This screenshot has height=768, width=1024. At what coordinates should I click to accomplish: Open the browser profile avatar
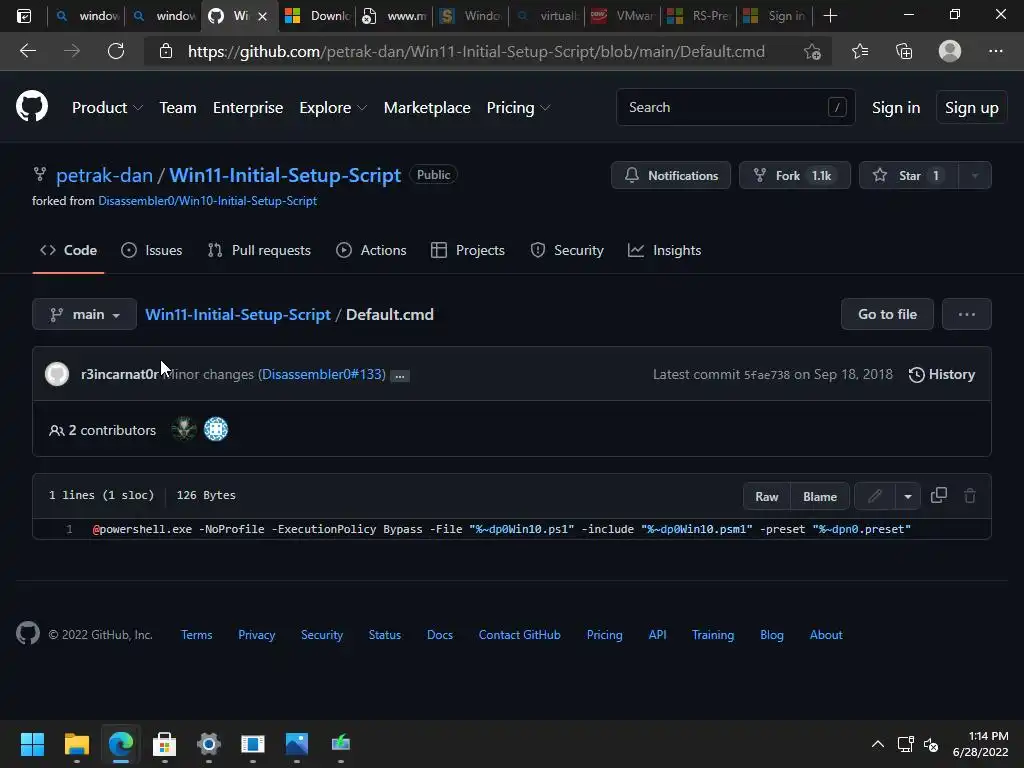tap(950, 51)
